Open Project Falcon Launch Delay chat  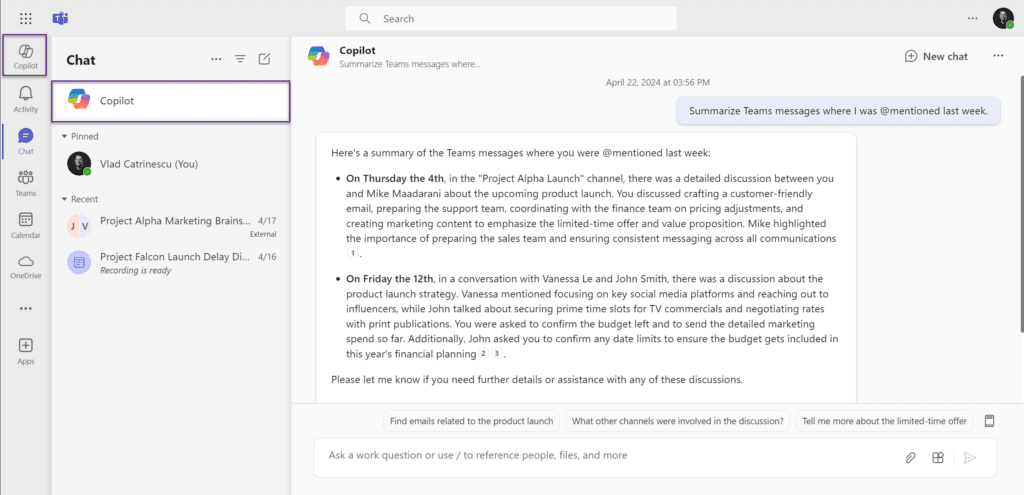(x=170, y=263)
